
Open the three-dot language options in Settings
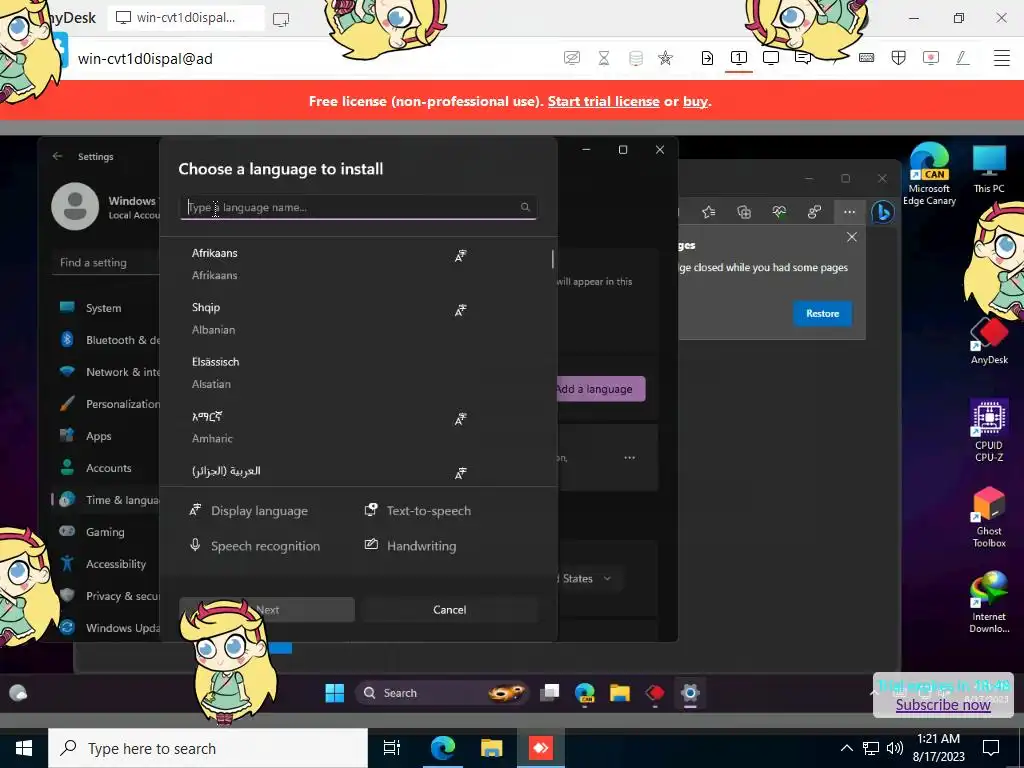[630, 457]
